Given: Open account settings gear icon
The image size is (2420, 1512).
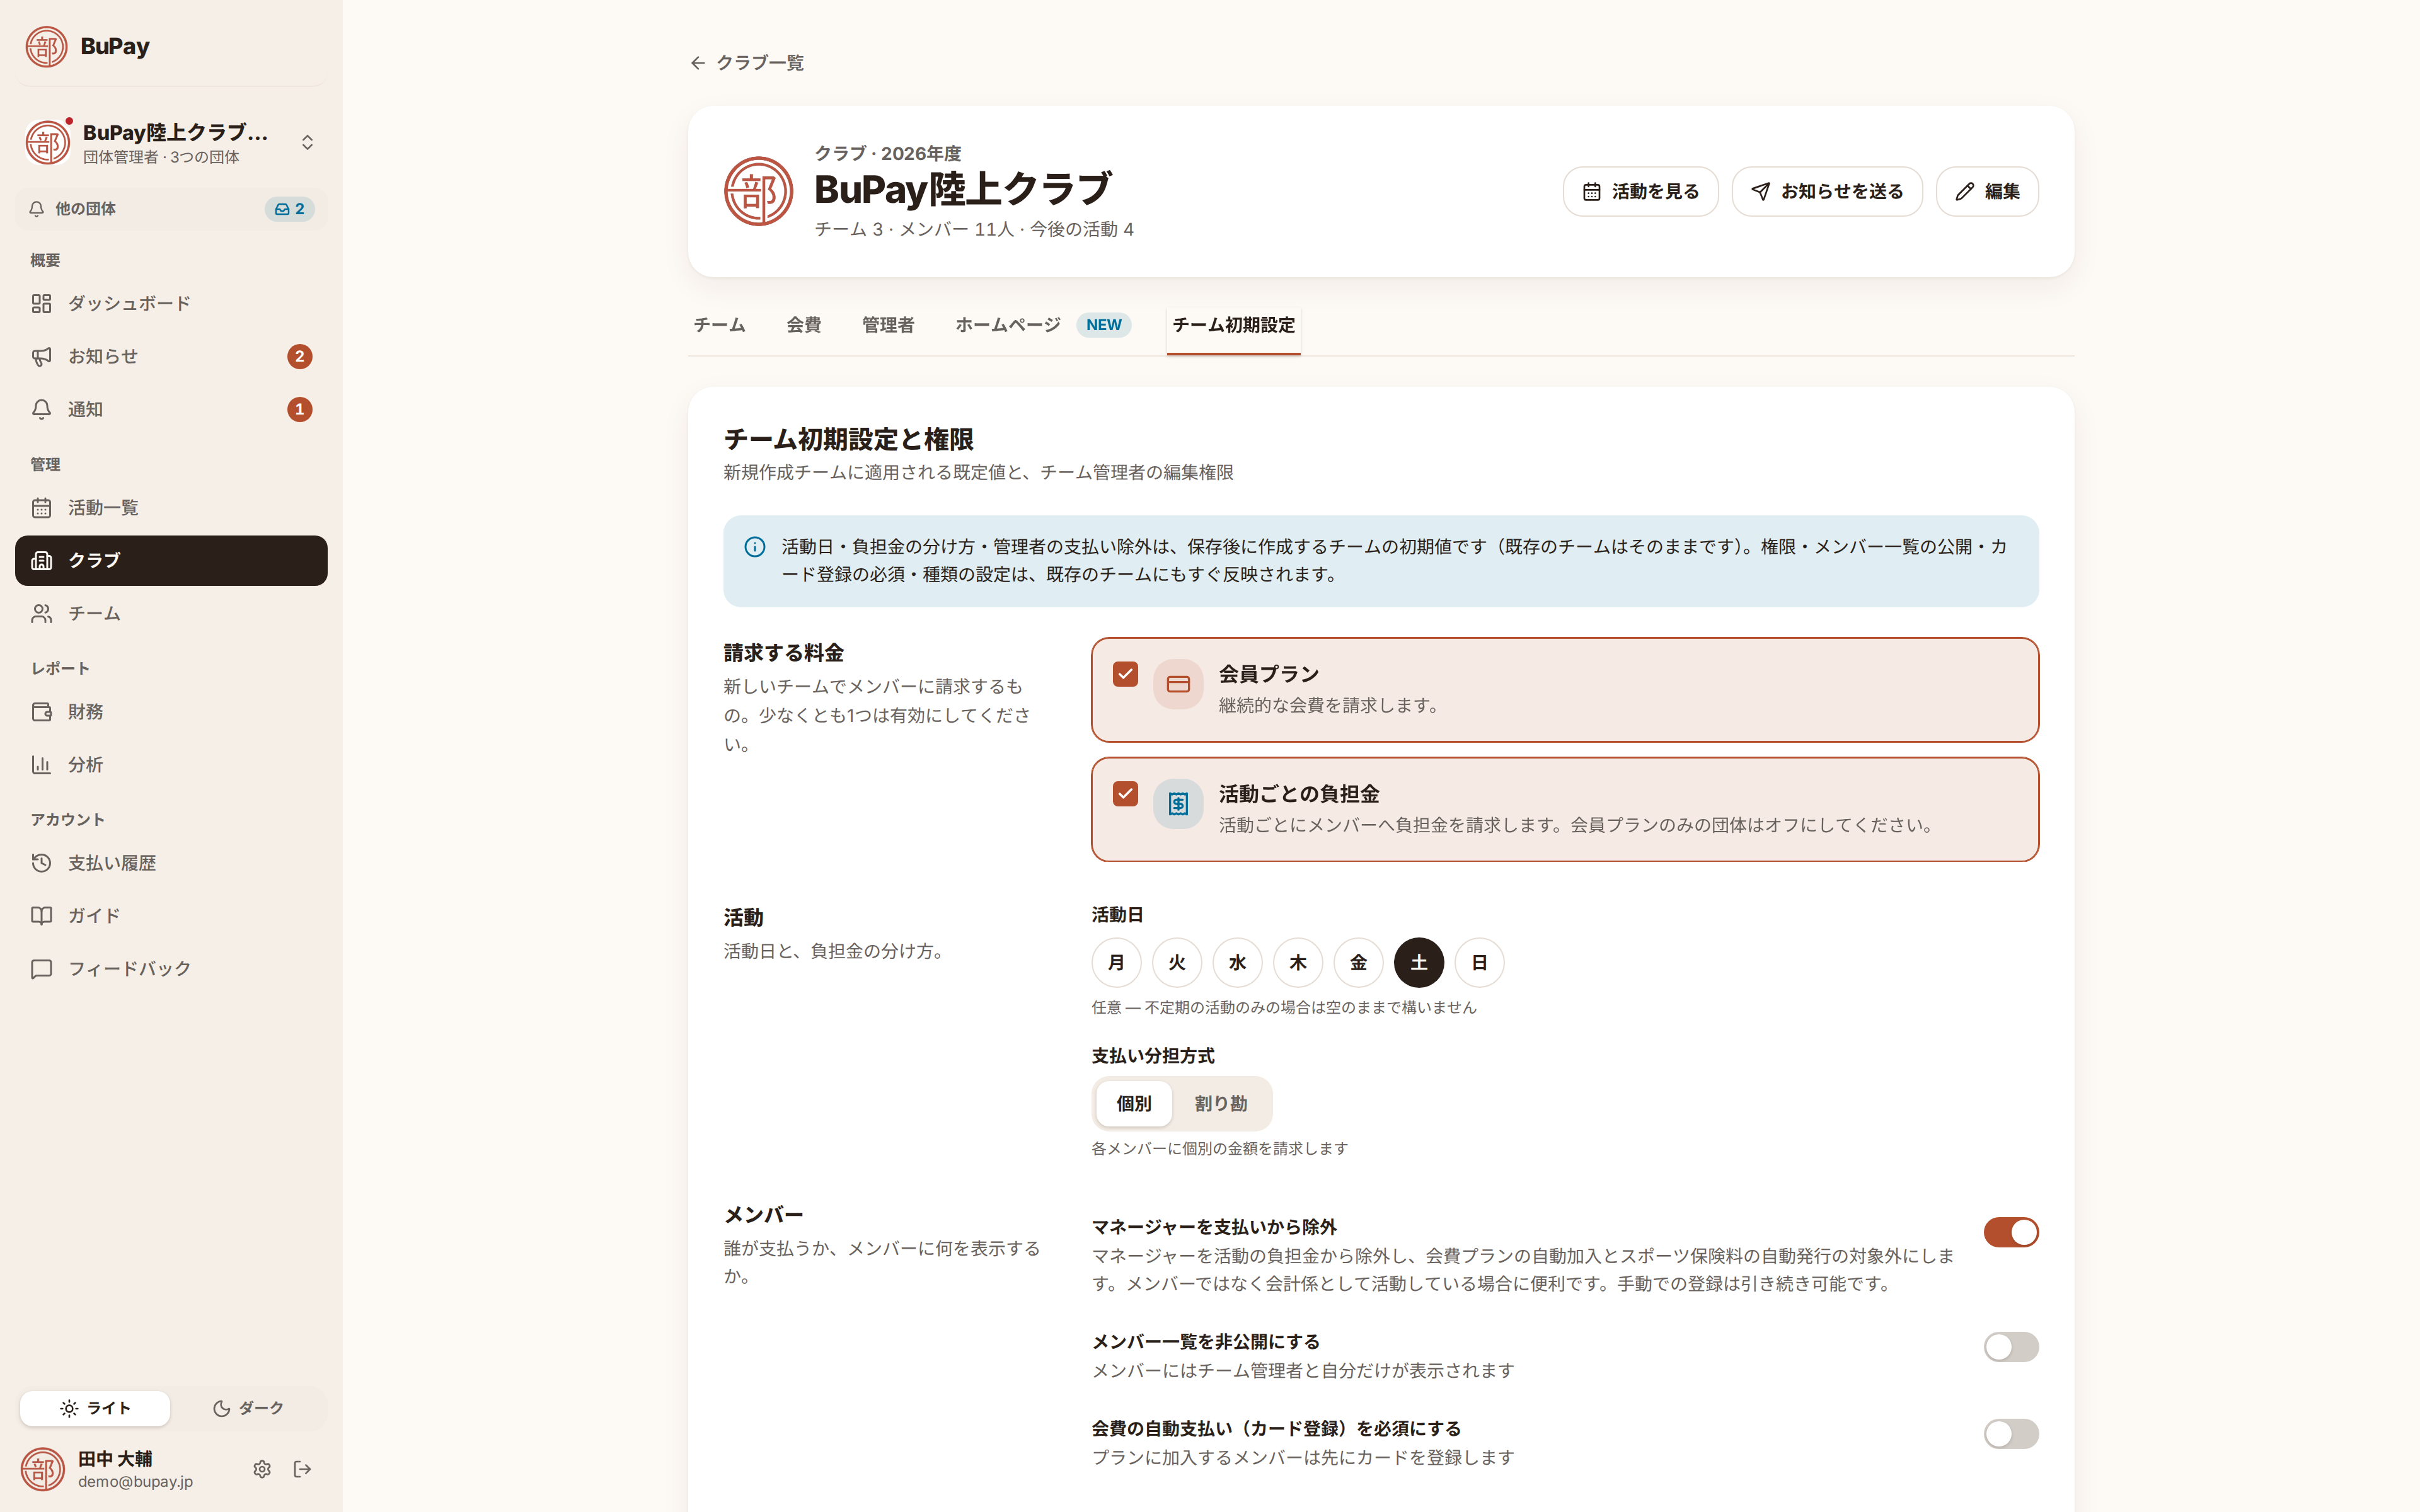Looking at the screenshot, I should pos(262,1469).
